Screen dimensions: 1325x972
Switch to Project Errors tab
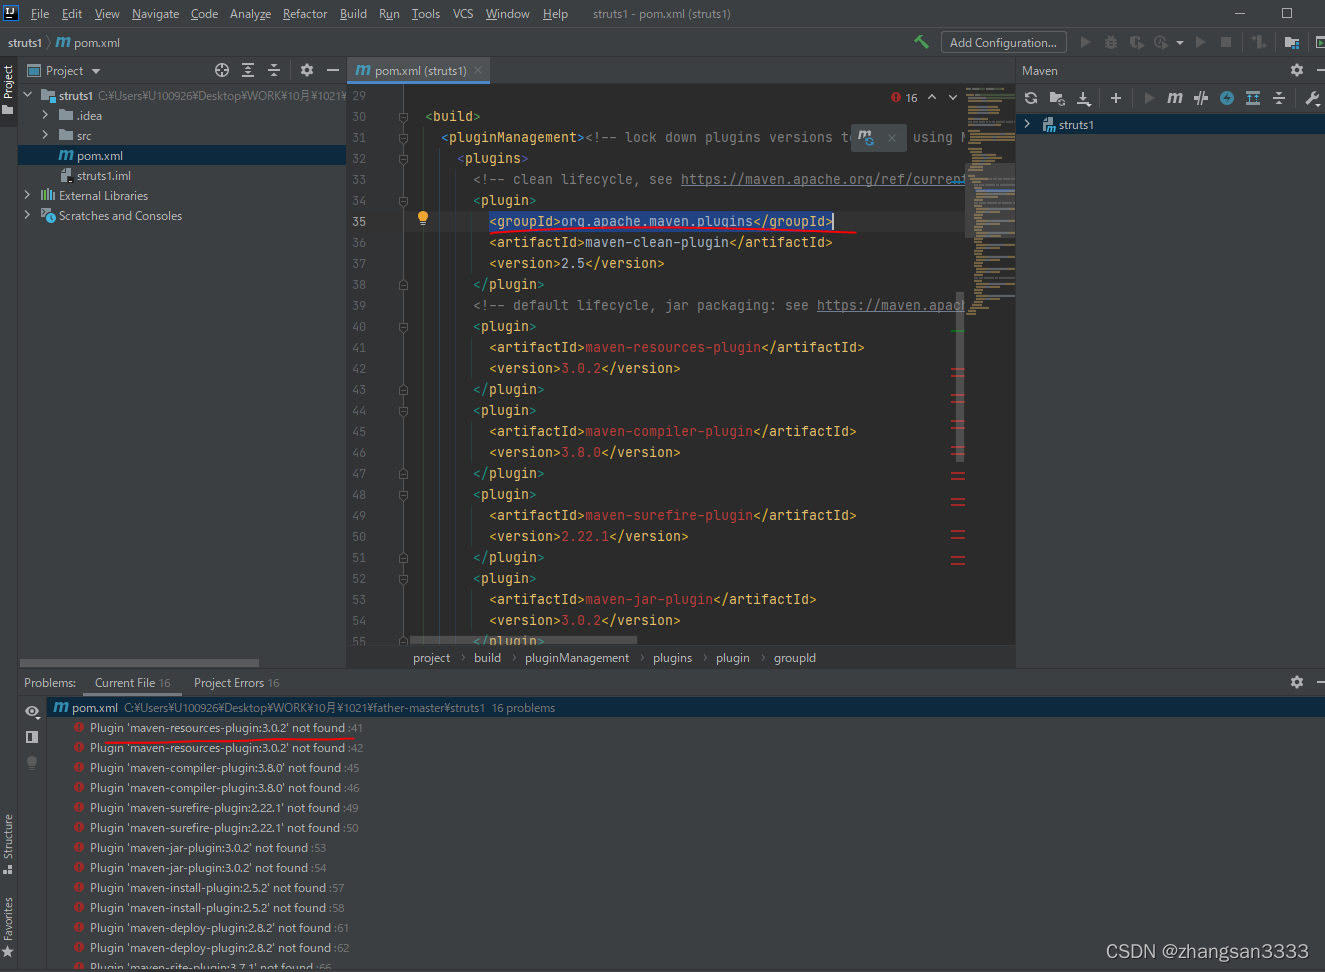(236, 683)
